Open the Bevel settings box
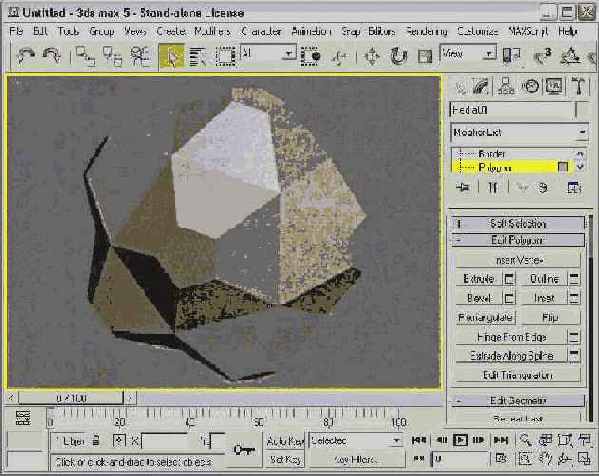The width and height of the screenshot is (599, 476). (x=508, y=298)
